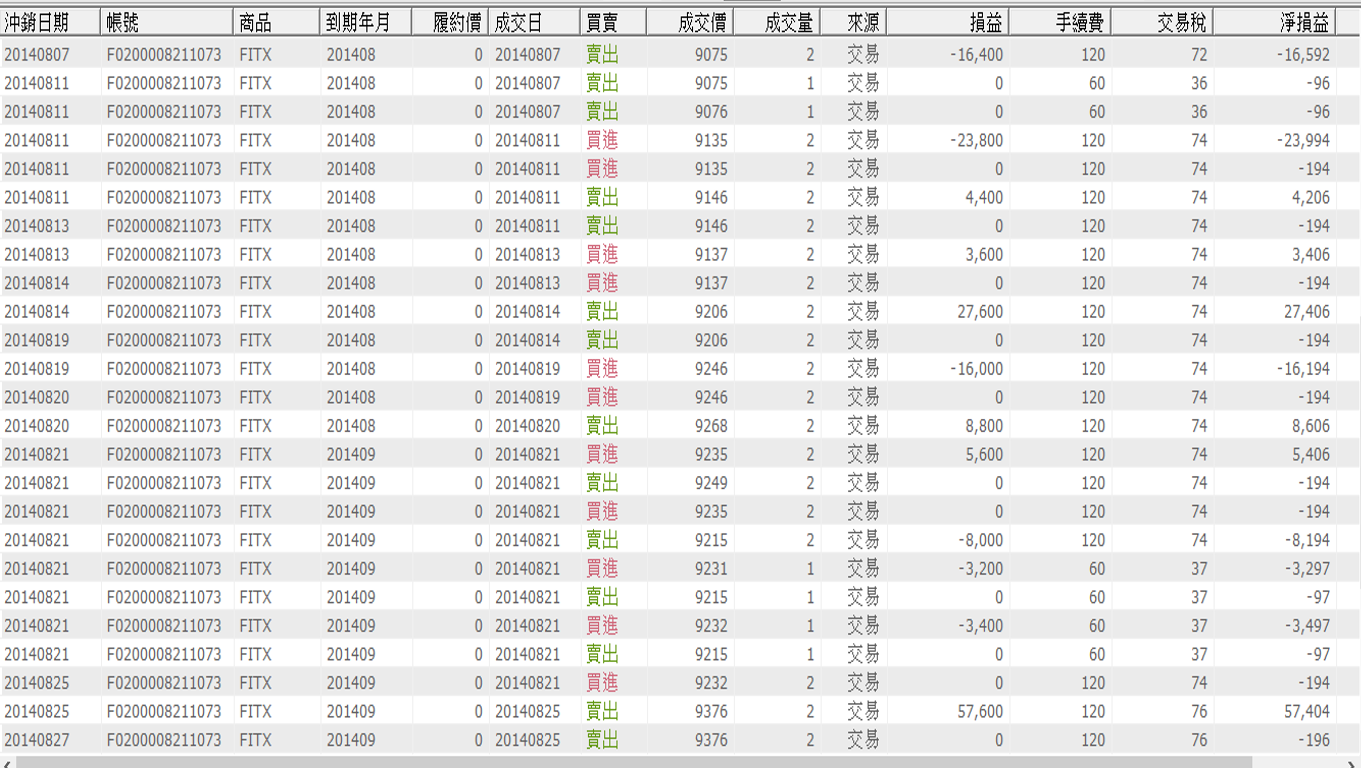Viewport: 1361px width, 768px height.
Task: Select the net profit cell 8,606
Action: click(1311, 426)
